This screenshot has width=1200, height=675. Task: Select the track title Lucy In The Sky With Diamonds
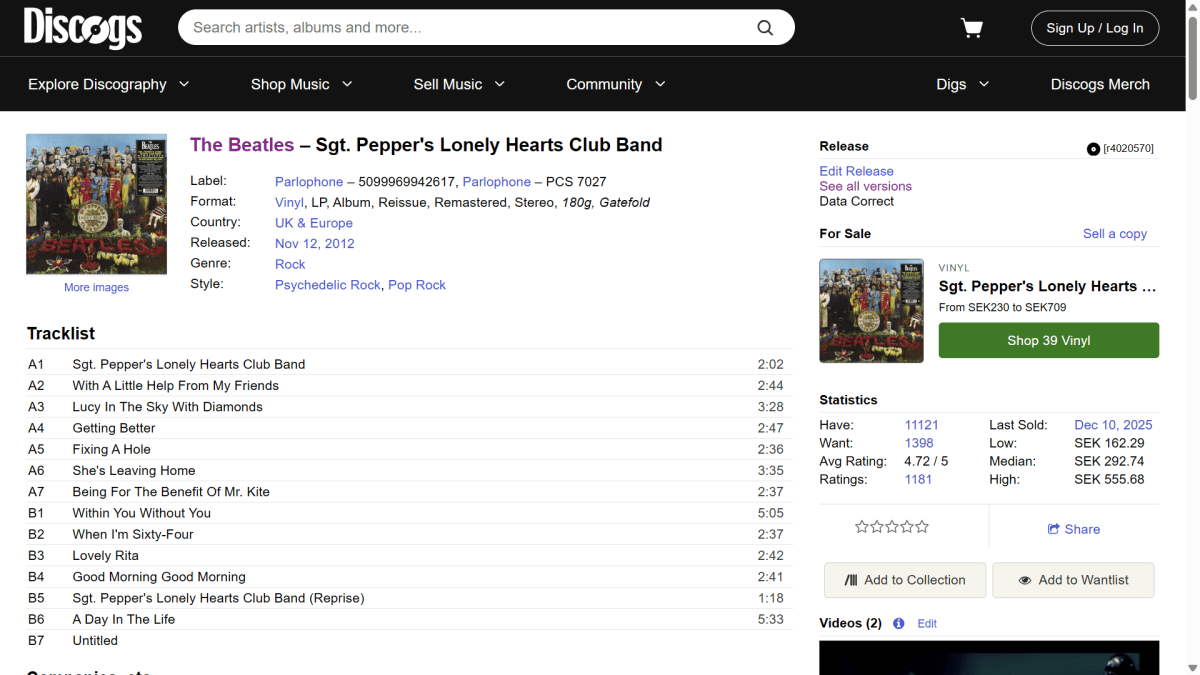[x=168, y=407]
